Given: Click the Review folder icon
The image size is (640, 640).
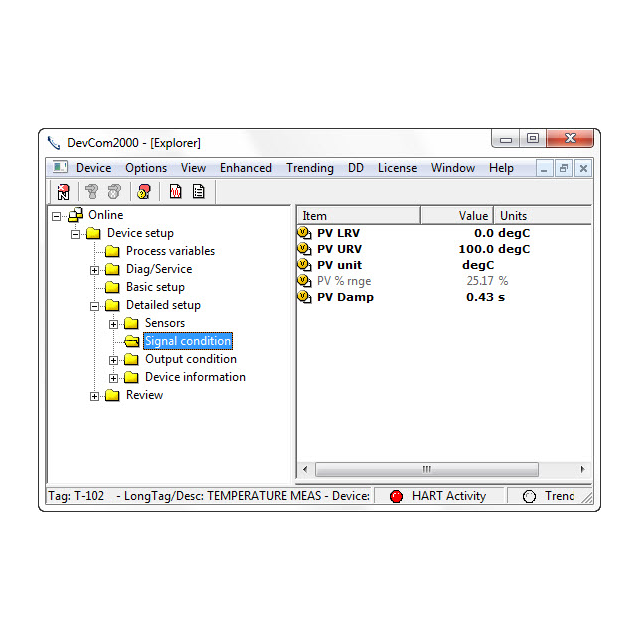Looking at the screenshot, I should click(x=112, y=395).
